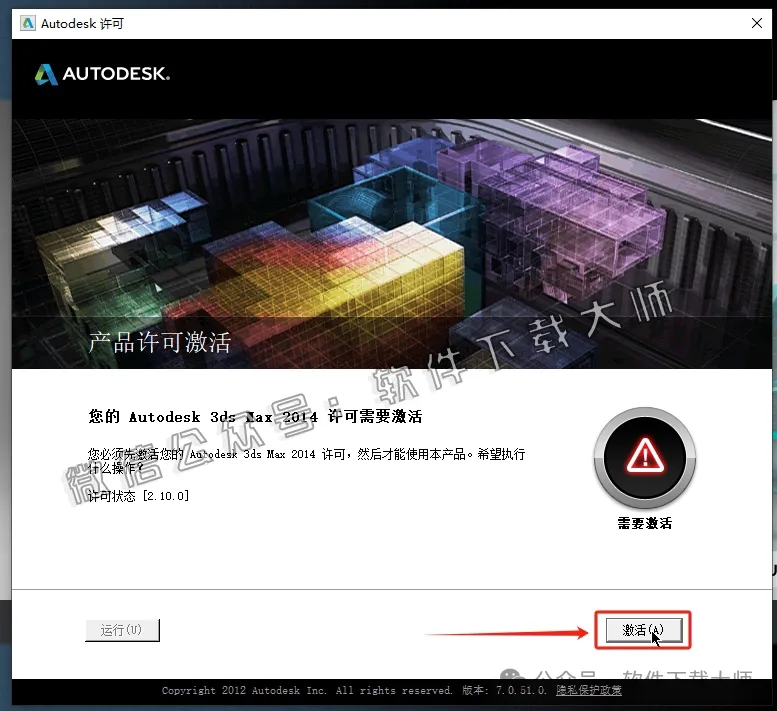Click the 版本: 7.0.51.0 version text
The height and width of the screenshot is (711, 777).
tap(504, 690)
